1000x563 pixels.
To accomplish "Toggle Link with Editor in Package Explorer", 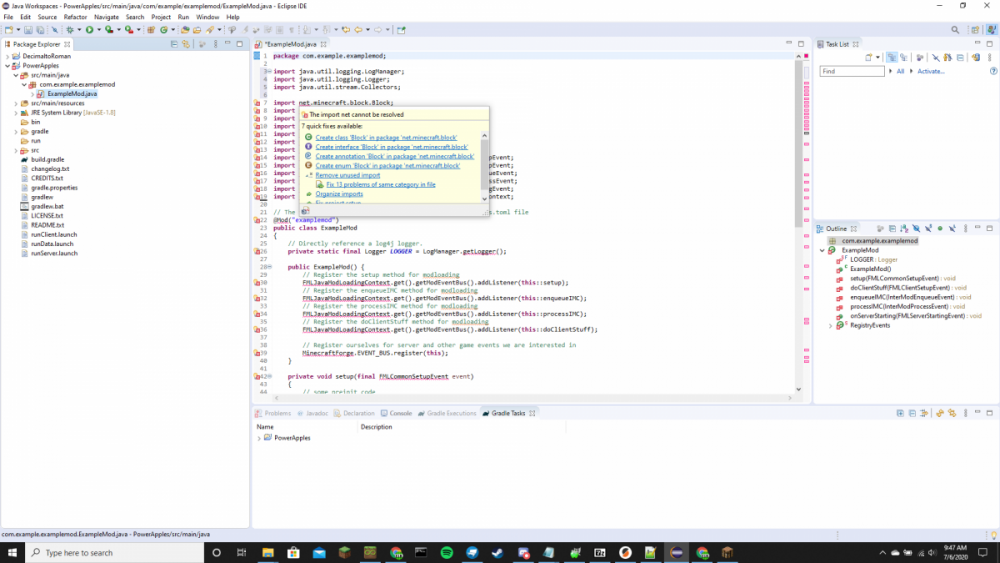I will click(x=186, y=44).
